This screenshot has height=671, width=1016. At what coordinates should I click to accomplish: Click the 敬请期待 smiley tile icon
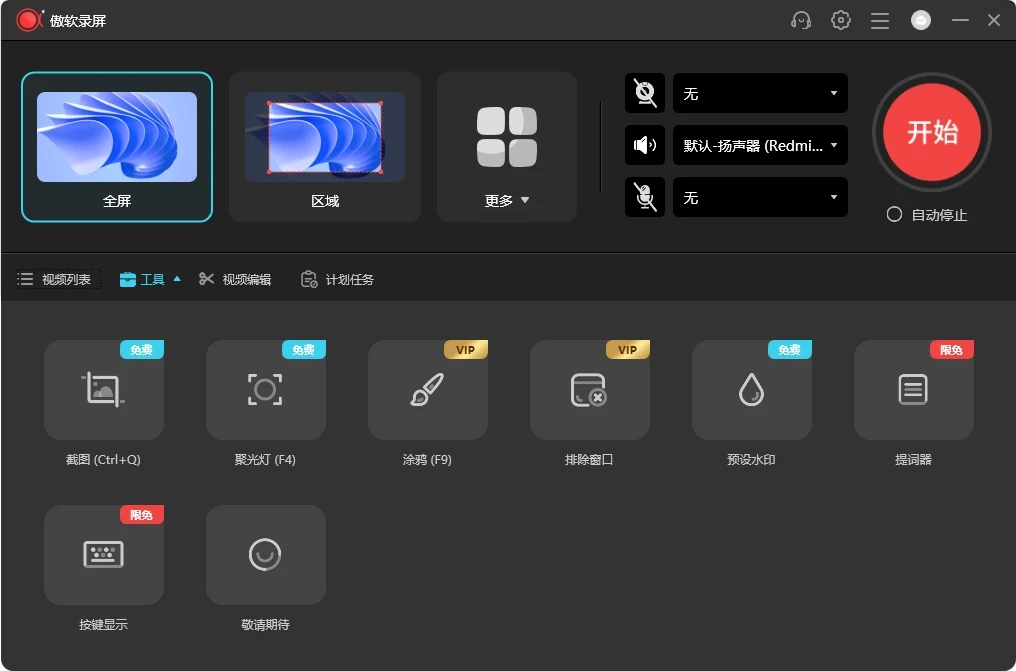click(265, 554)
